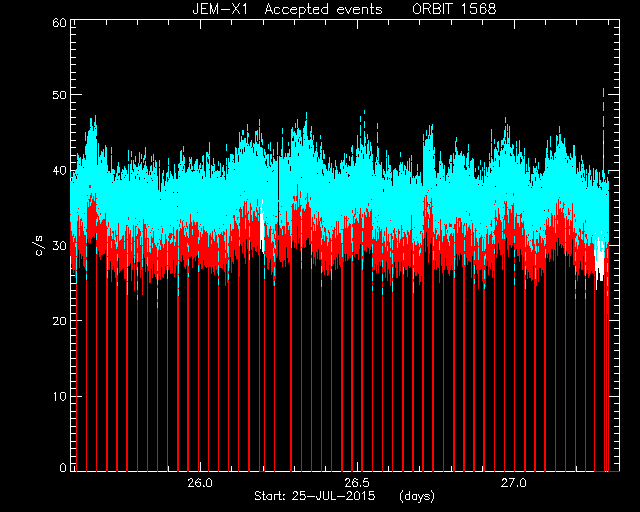Image resolution: width=640 pixels, height=512 pixels.
Task: Click the y-axis tick label 20
Action: (x=60, y=321)
